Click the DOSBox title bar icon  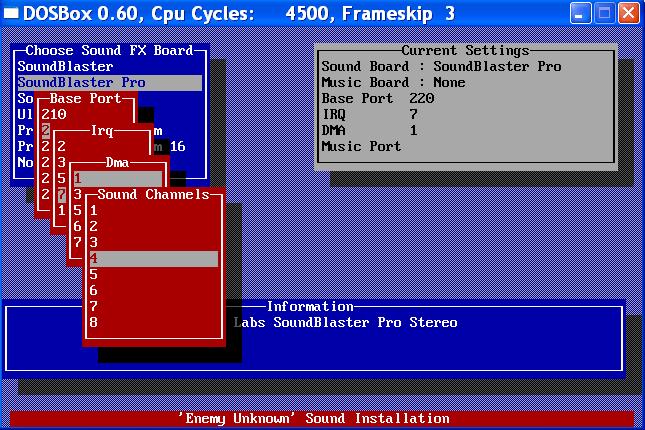click(x=11, y=13)
